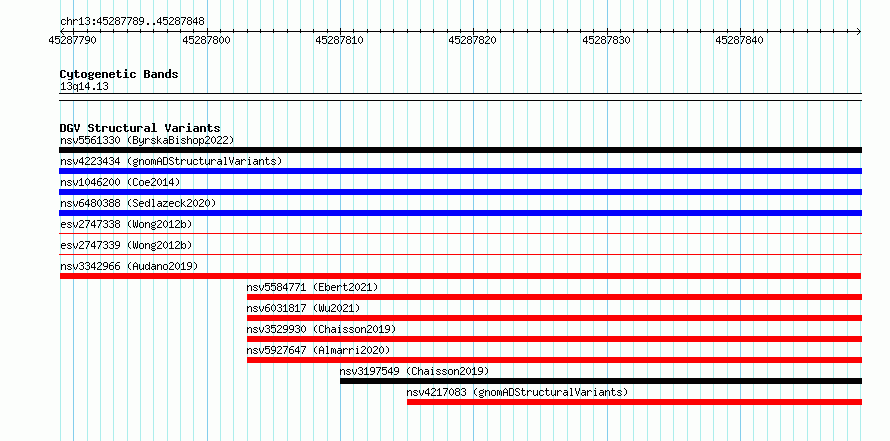This screenshot has width=890, height=441.
Task: Click ruler position 45287830
Action: (606, 40)
